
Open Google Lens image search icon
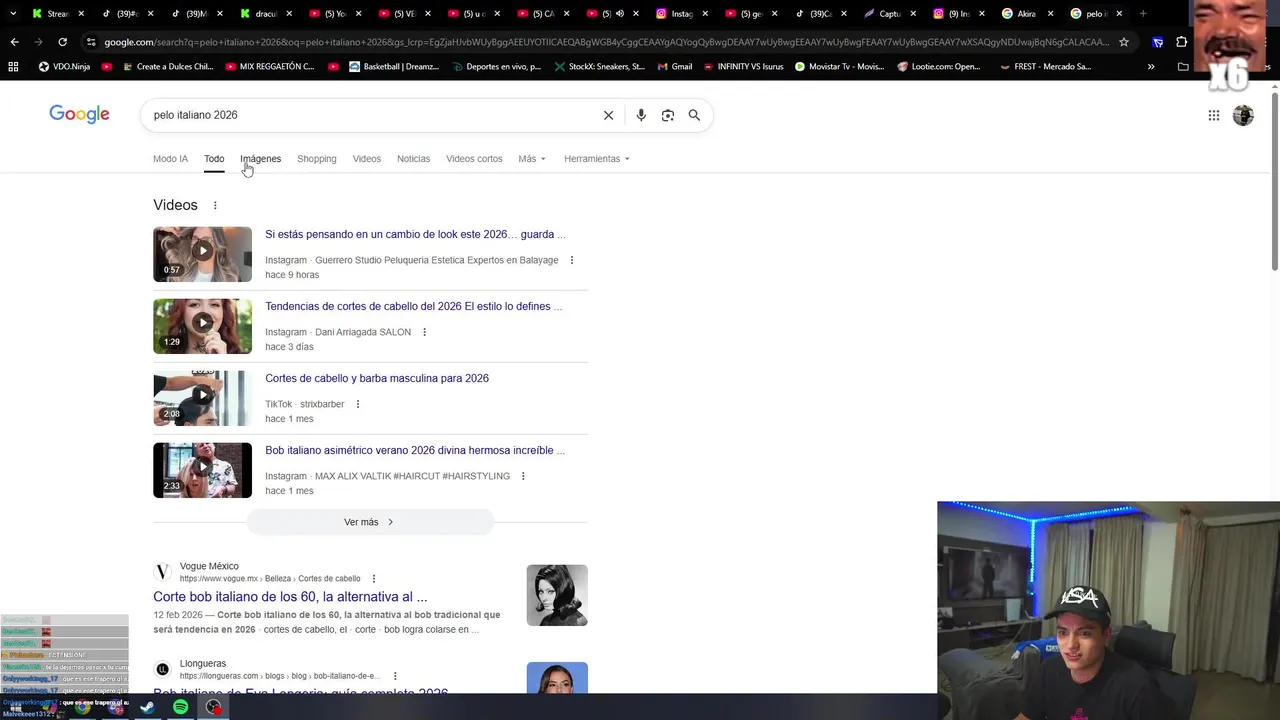pos(668,115)
